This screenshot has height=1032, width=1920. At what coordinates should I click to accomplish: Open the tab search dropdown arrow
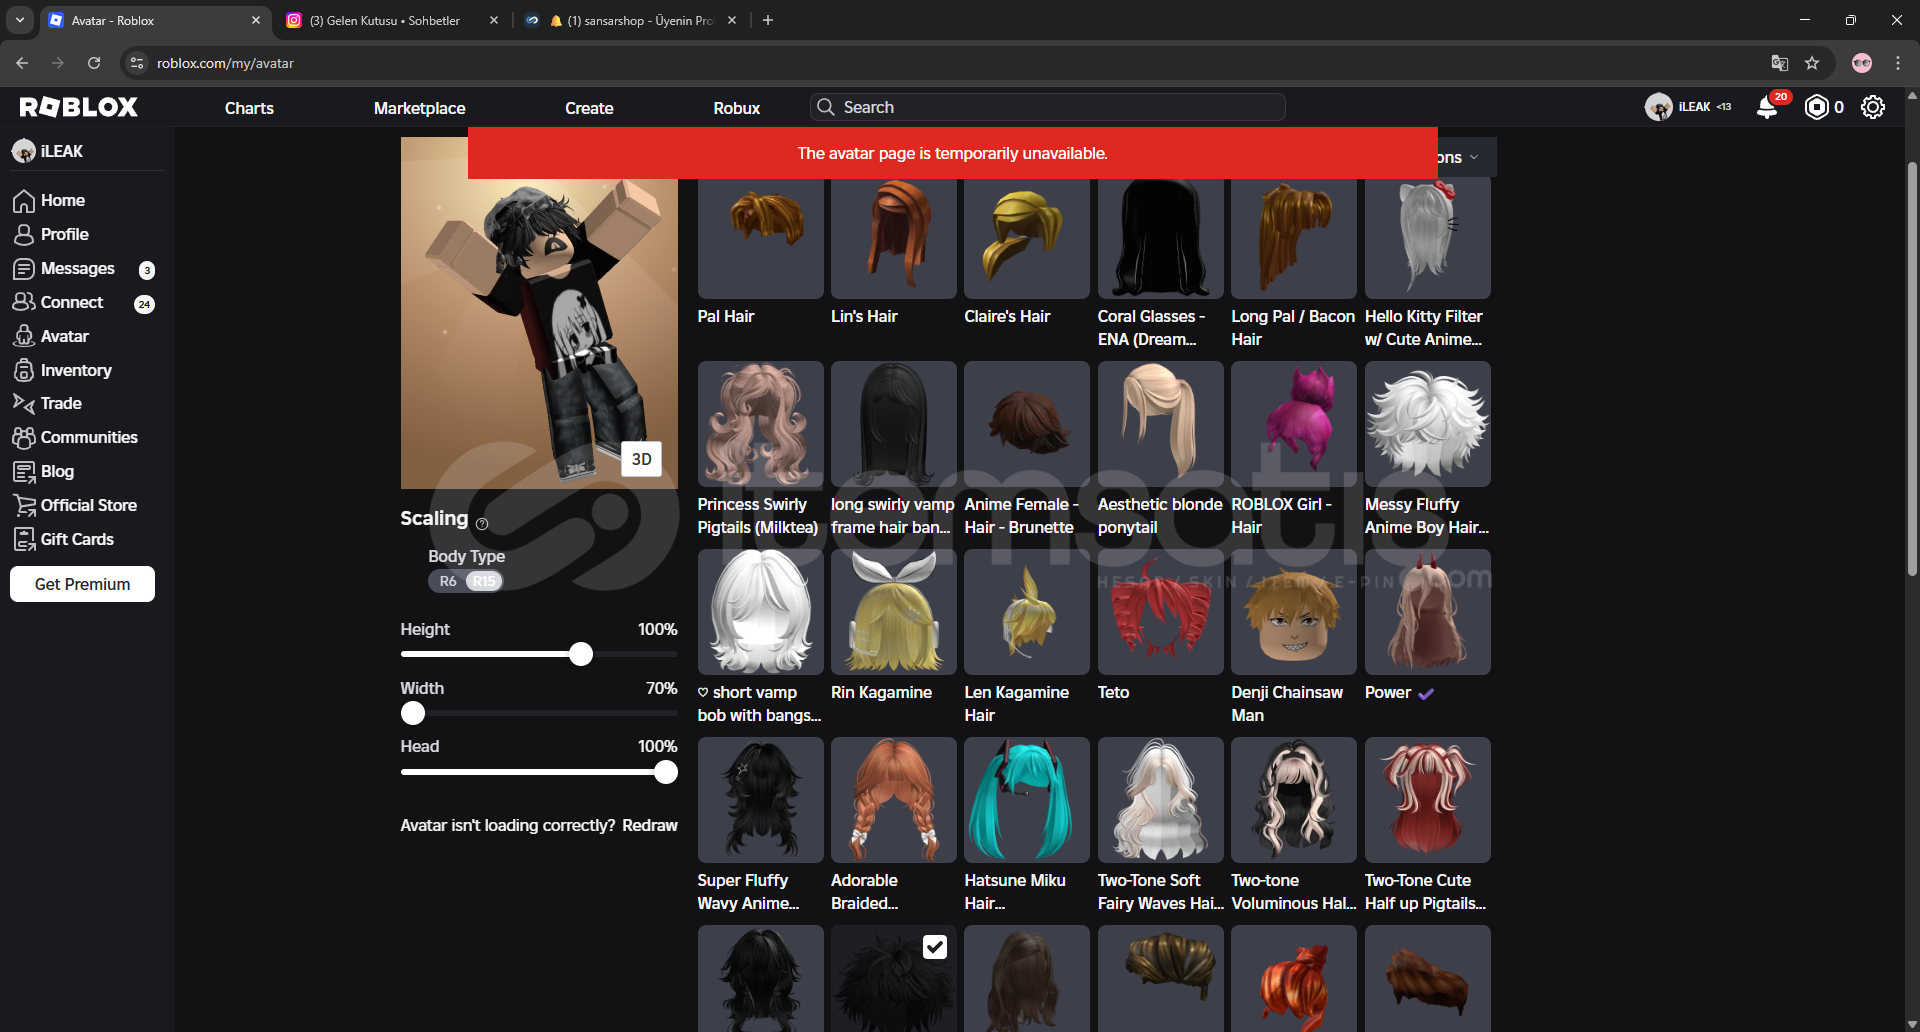point(20,20)
